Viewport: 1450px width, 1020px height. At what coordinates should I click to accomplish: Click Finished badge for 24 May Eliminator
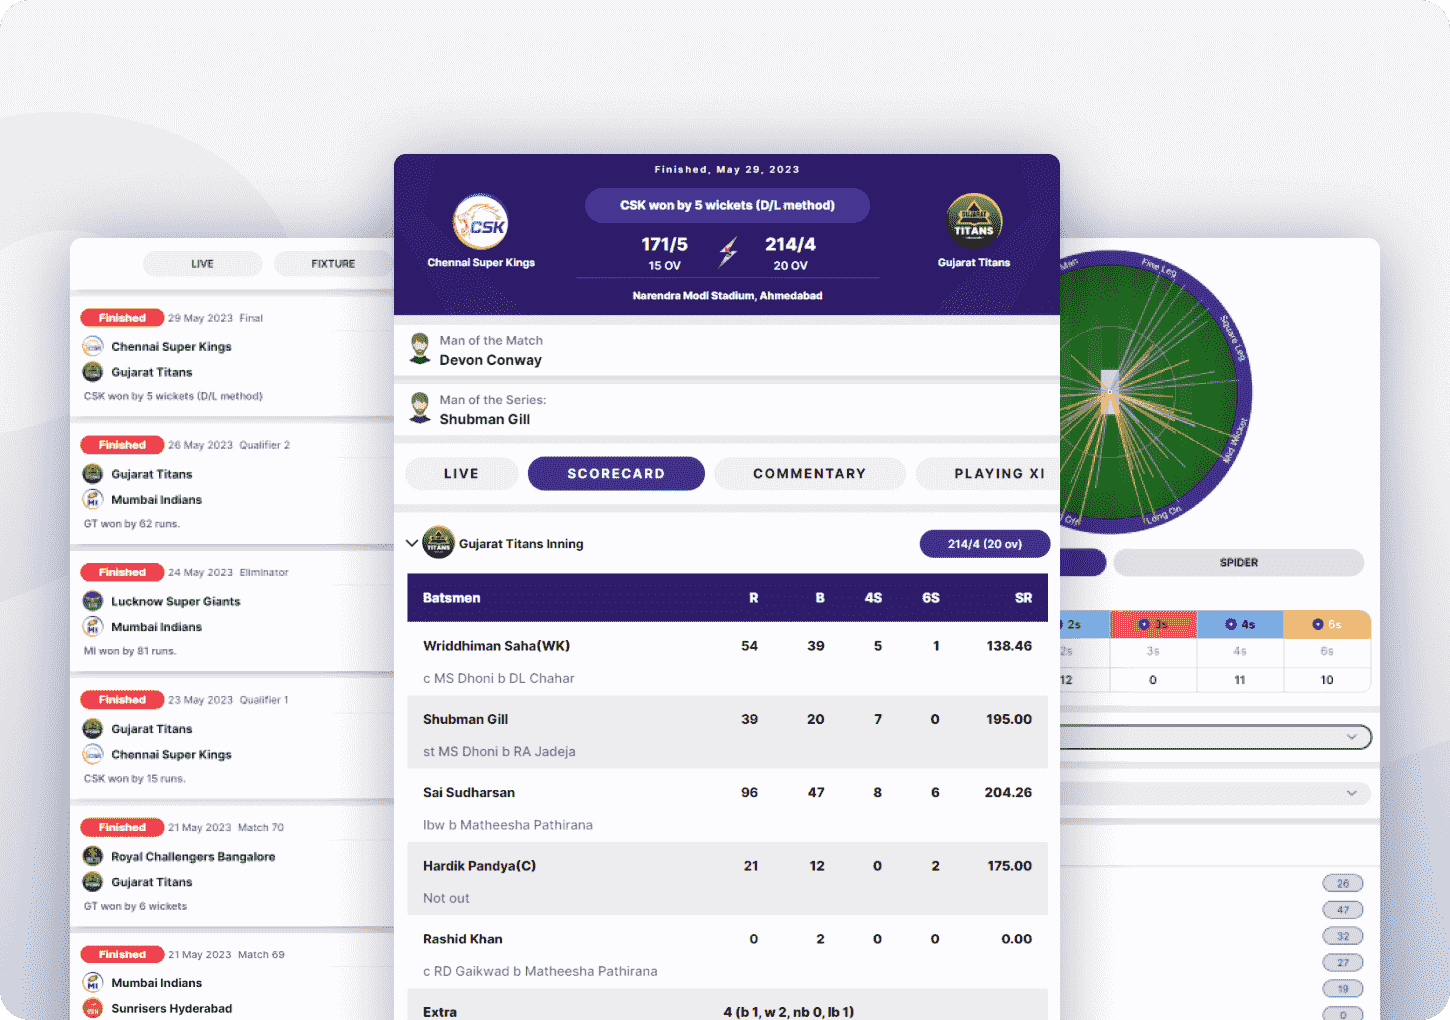(x=122, y=572)
